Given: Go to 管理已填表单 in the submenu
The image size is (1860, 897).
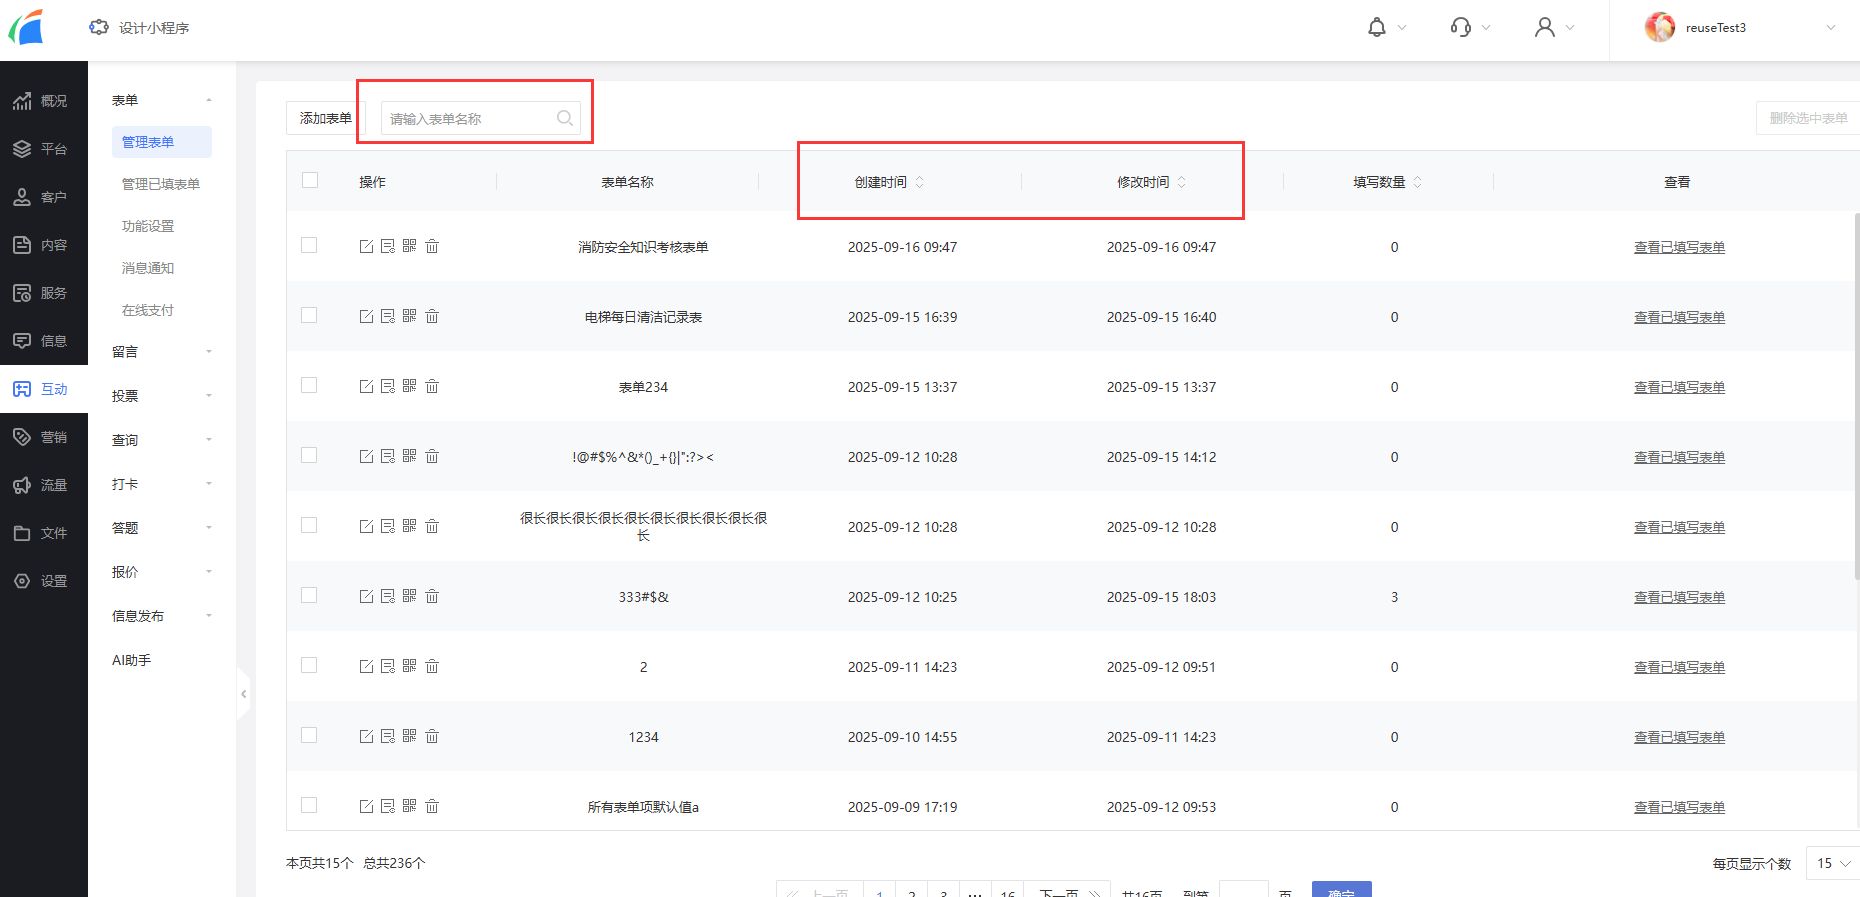Looking at the screenshot, I should point(161,184).
